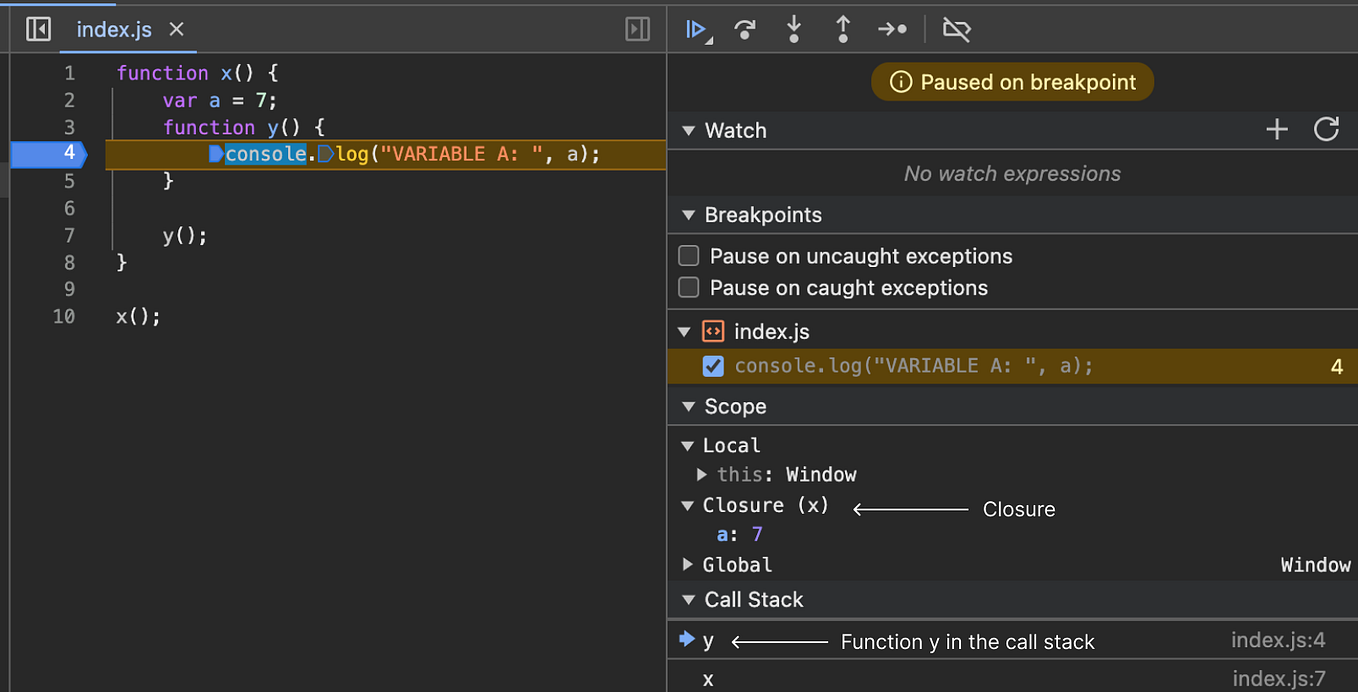
Task: Collapse the Call Stack section
Action: (688, 599)
